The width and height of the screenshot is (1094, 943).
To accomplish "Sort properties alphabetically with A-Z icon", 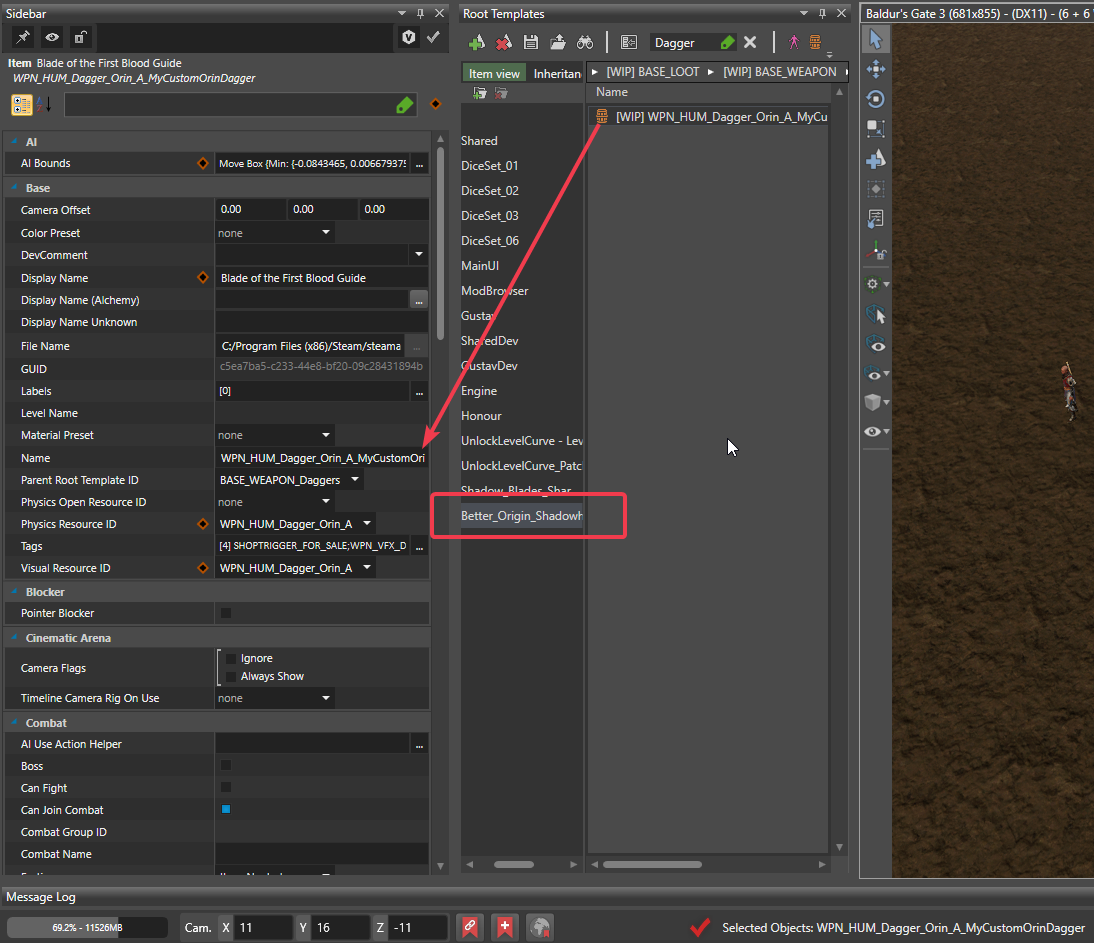I will tap(45, 105).
